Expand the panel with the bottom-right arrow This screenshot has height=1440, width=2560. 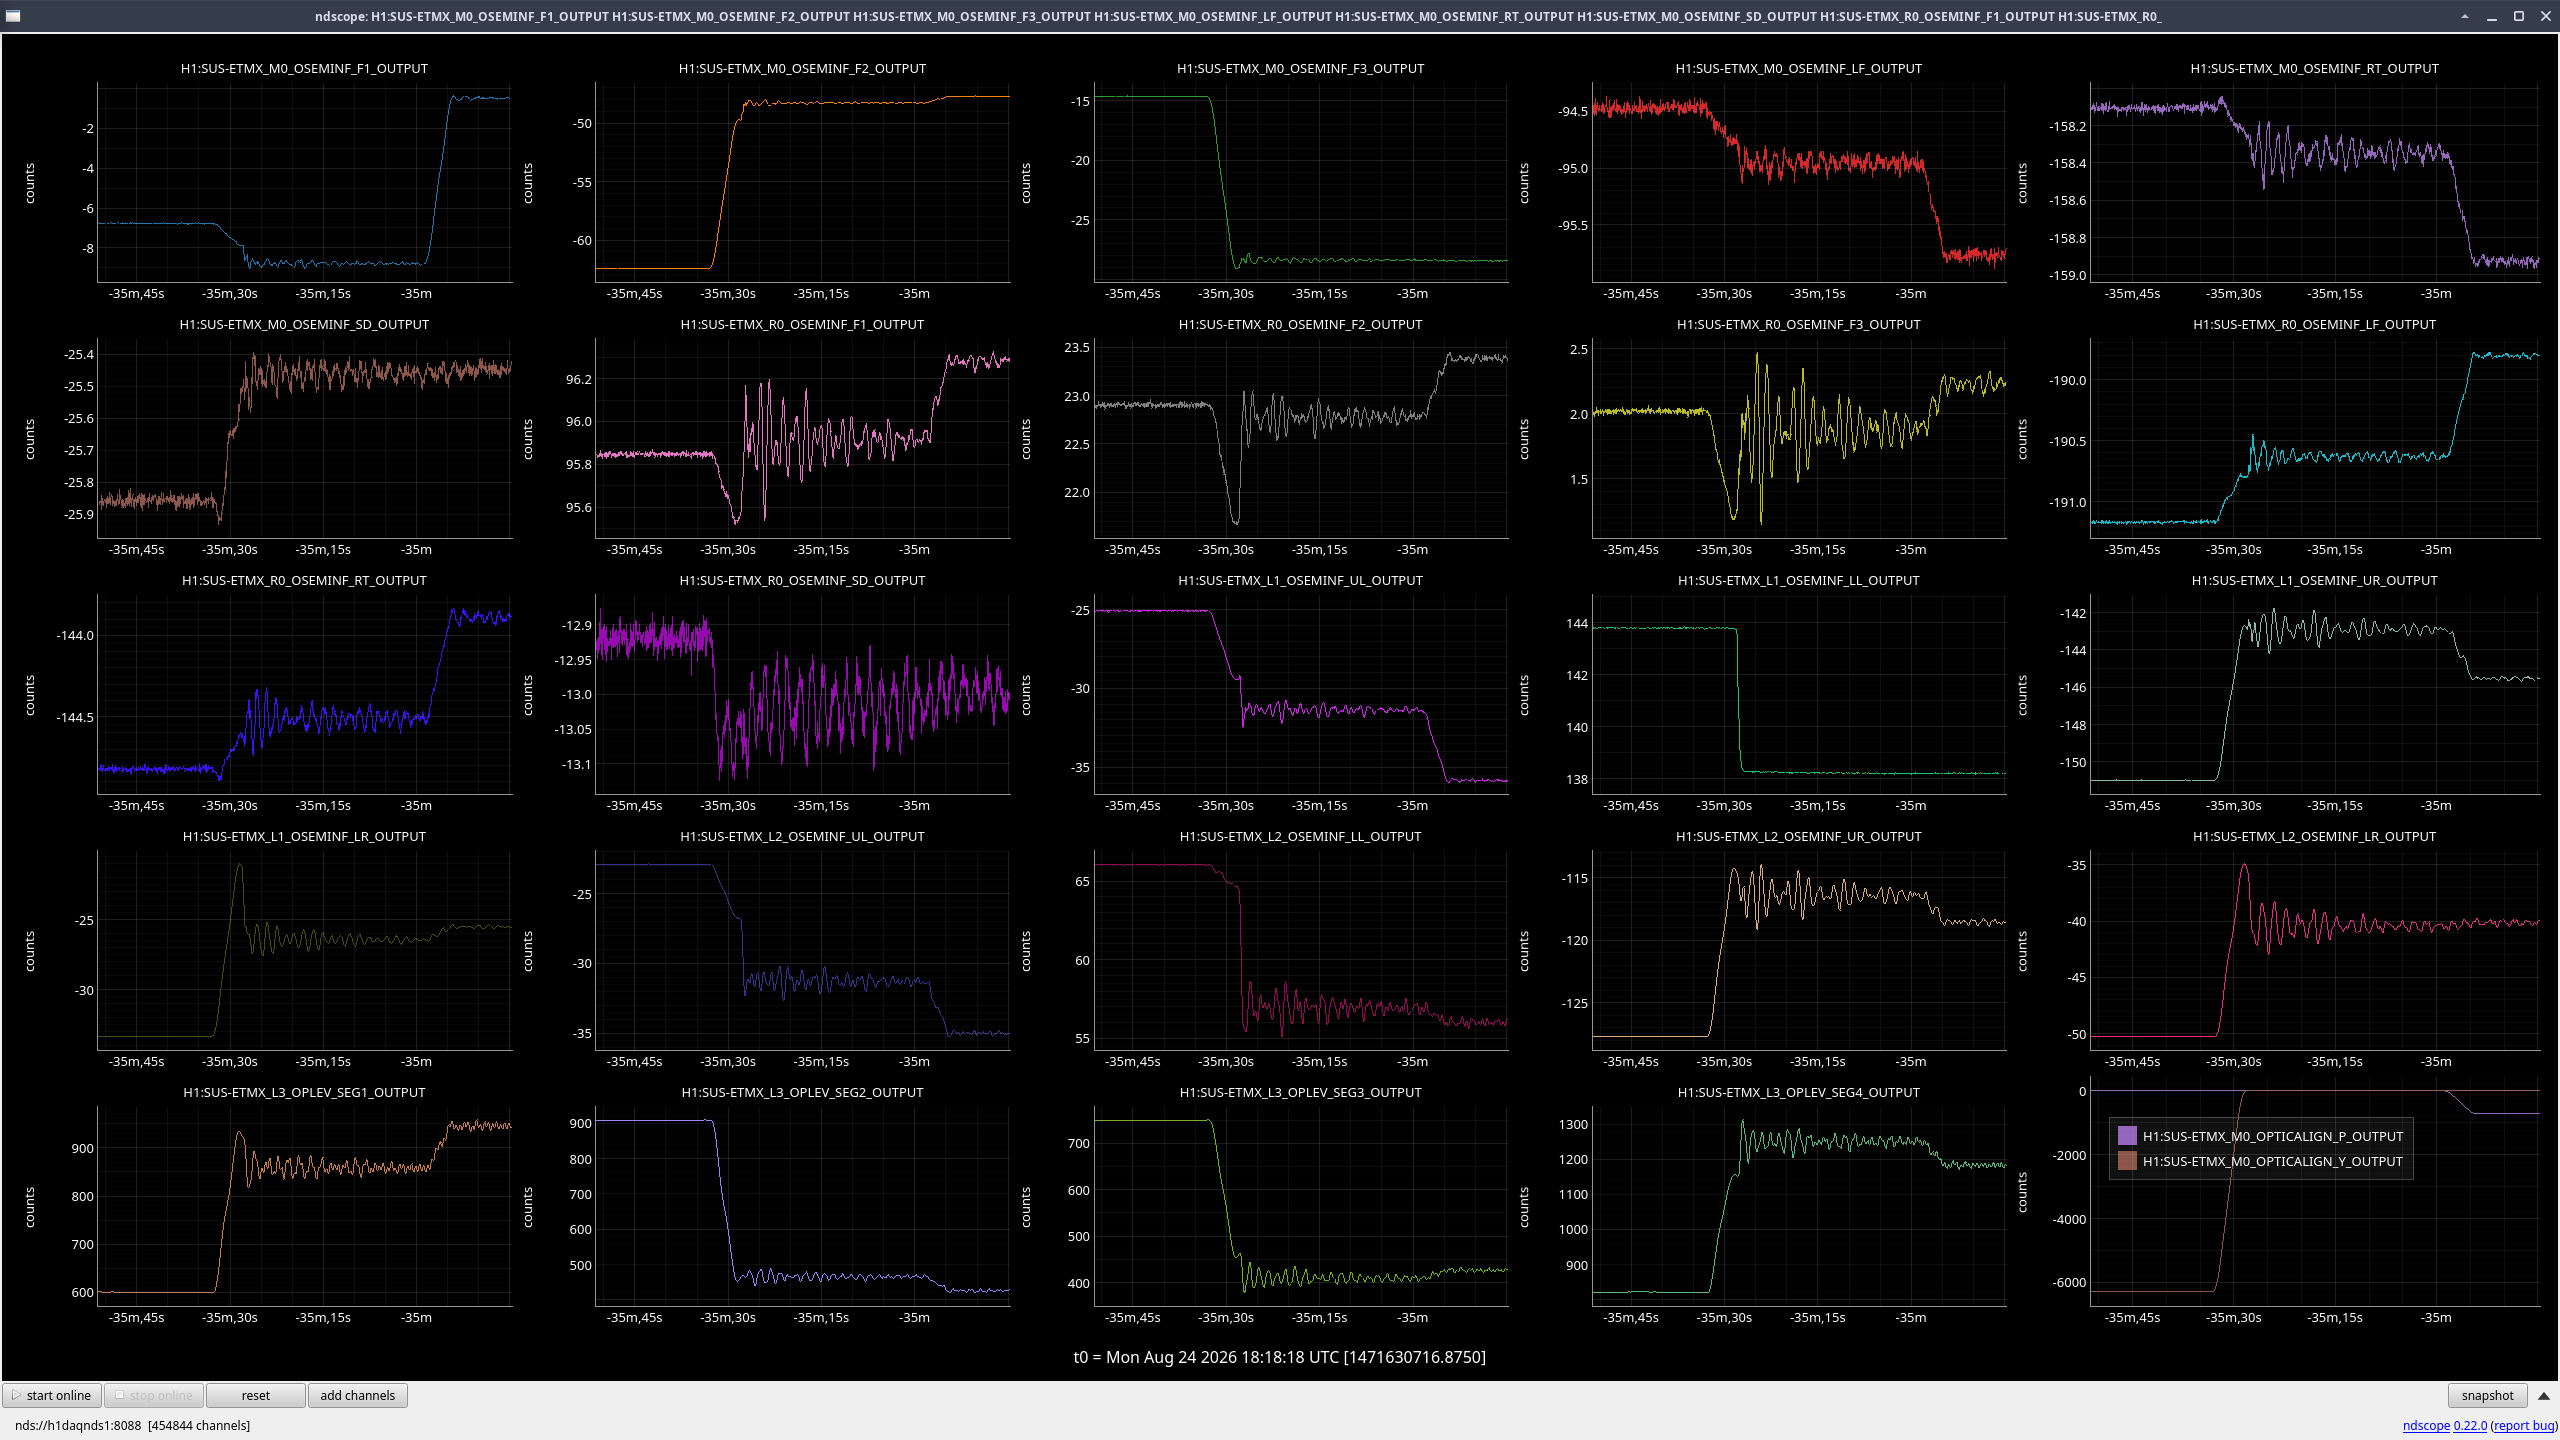2544,1395
